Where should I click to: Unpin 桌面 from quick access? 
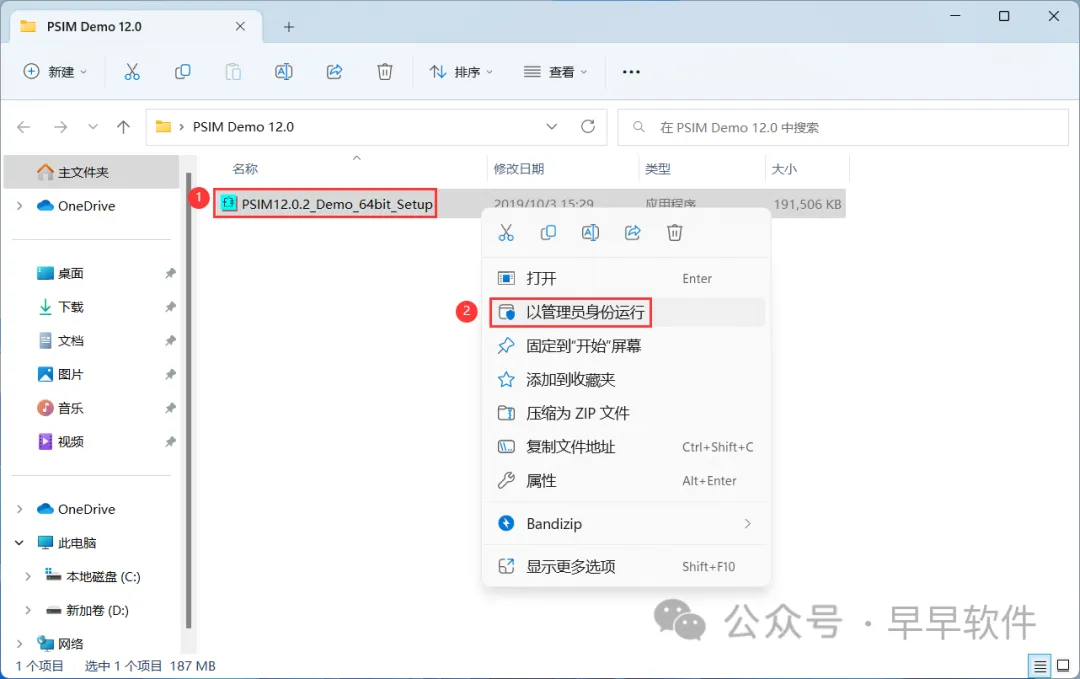tap(170, 273)
